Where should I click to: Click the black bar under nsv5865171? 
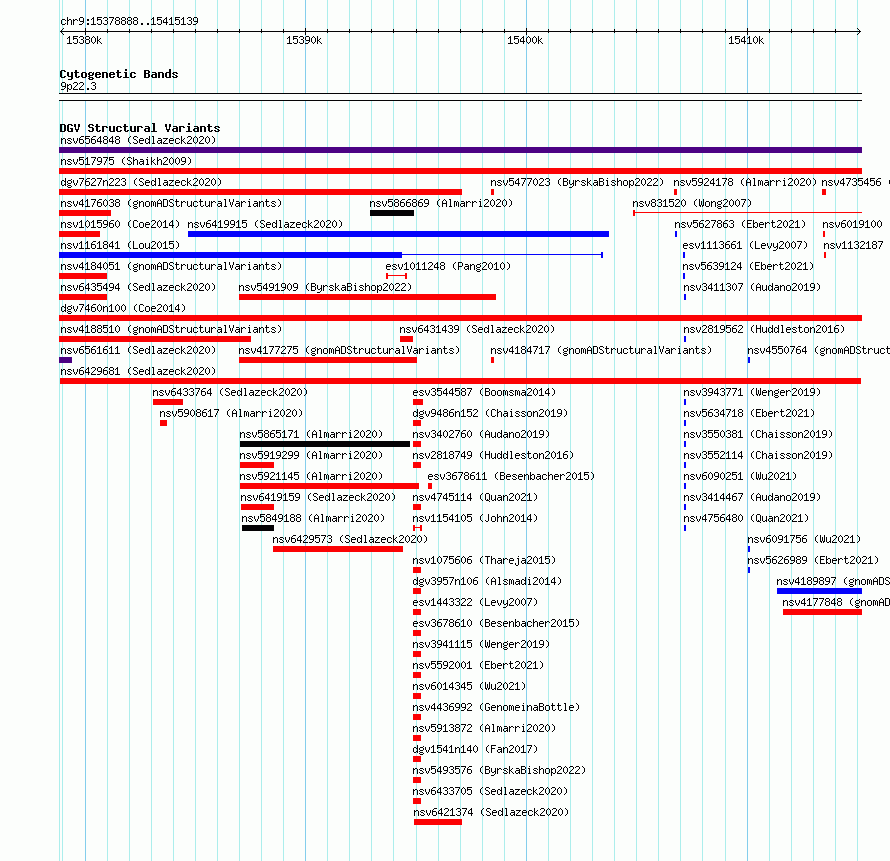pos(325,444)
